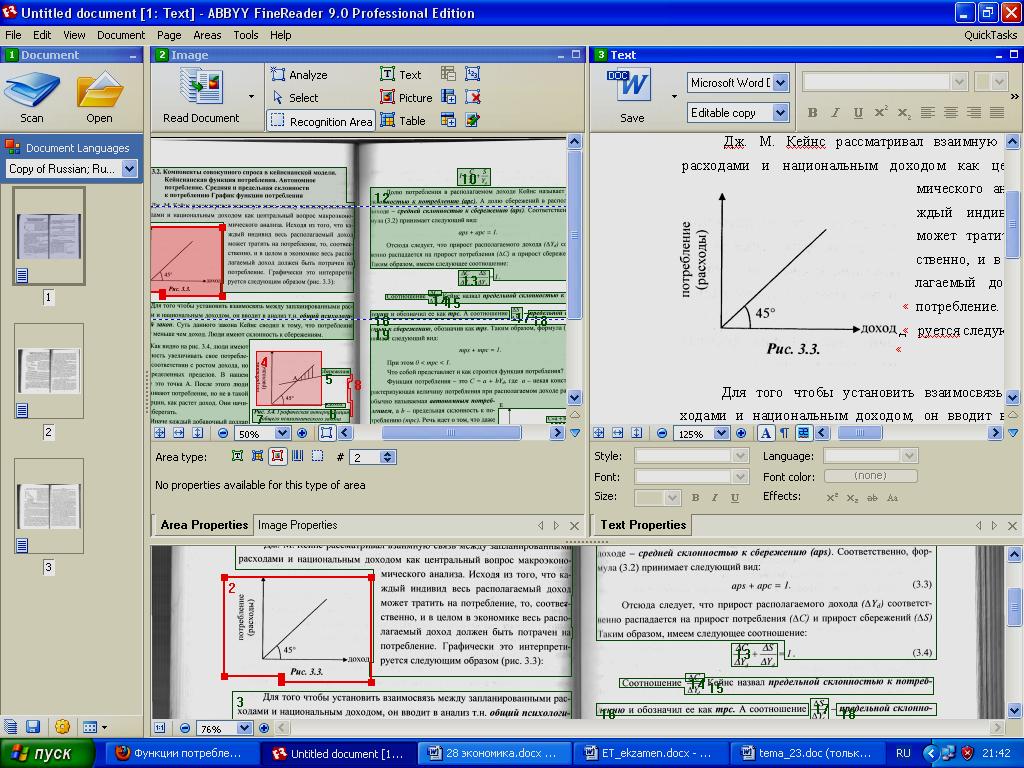
Task: Pick the Table area drawing tool
Action: point(402,120)
